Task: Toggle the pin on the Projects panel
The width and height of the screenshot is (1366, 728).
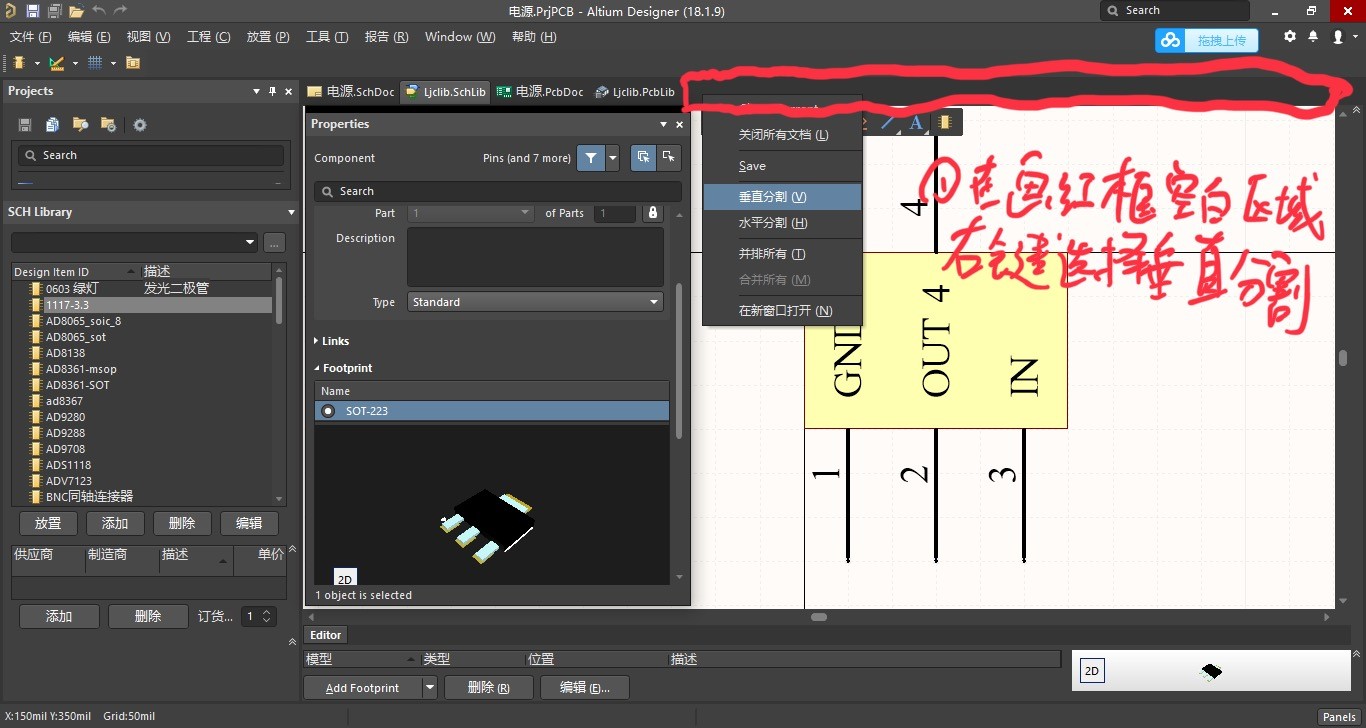Action: (x=272, y=91)
